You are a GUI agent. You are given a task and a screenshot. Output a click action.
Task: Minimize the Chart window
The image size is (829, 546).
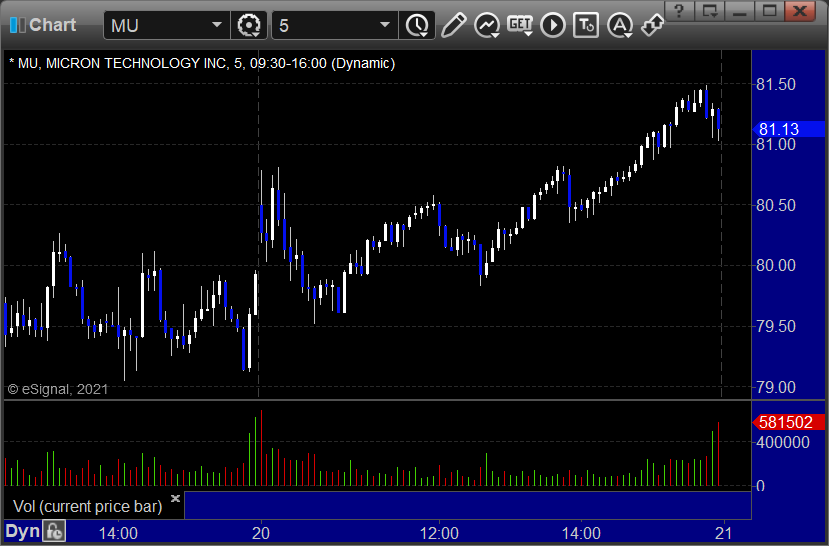(x=740, y=10)
